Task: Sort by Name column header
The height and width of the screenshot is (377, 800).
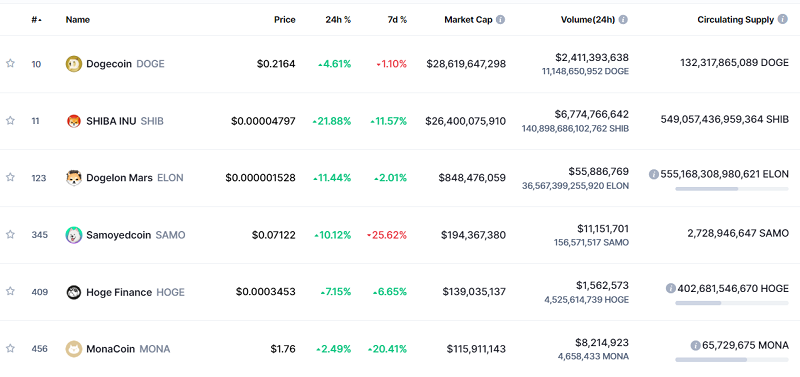Action: pyautogui.click(x=78, y=20)
